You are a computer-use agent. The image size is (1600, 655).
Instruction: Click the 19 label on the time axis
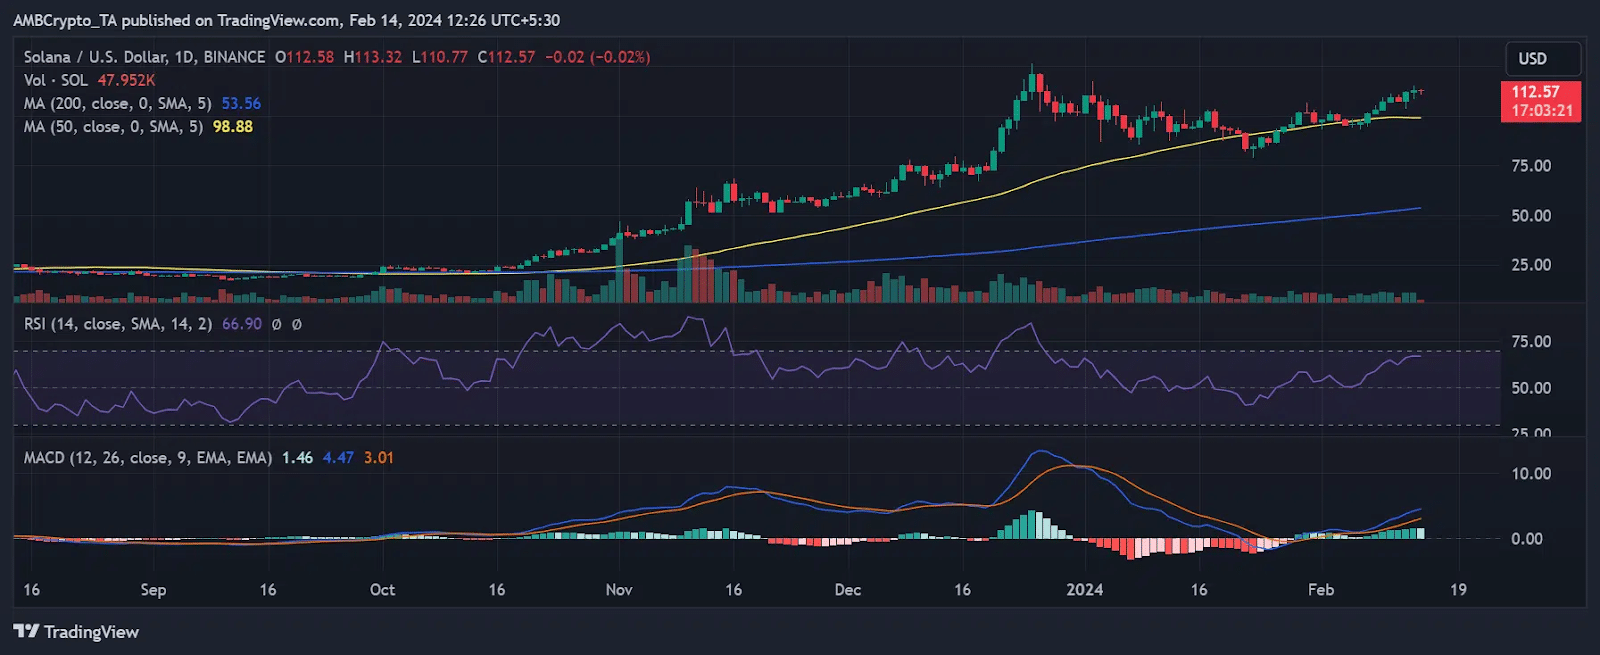pyautogui.click(x=1459, y=590)
